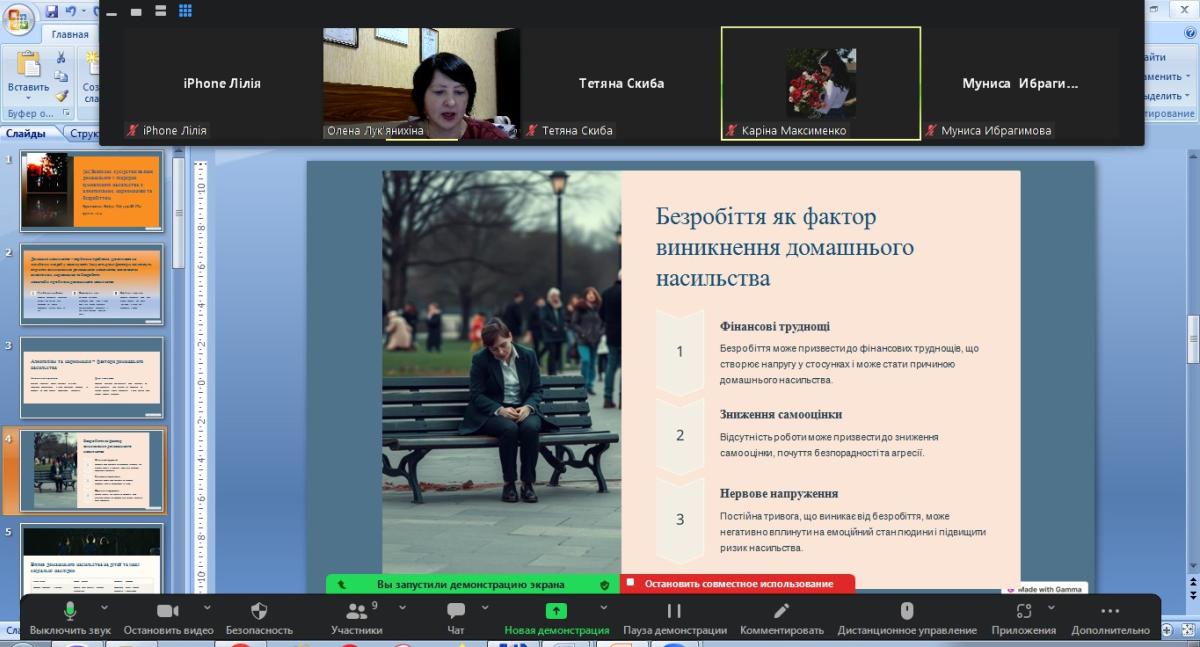Image resolution: width=1200 pixels, height=647 pixels.
Task: Open the Приложения apps icon
Action: point(1023,616)
